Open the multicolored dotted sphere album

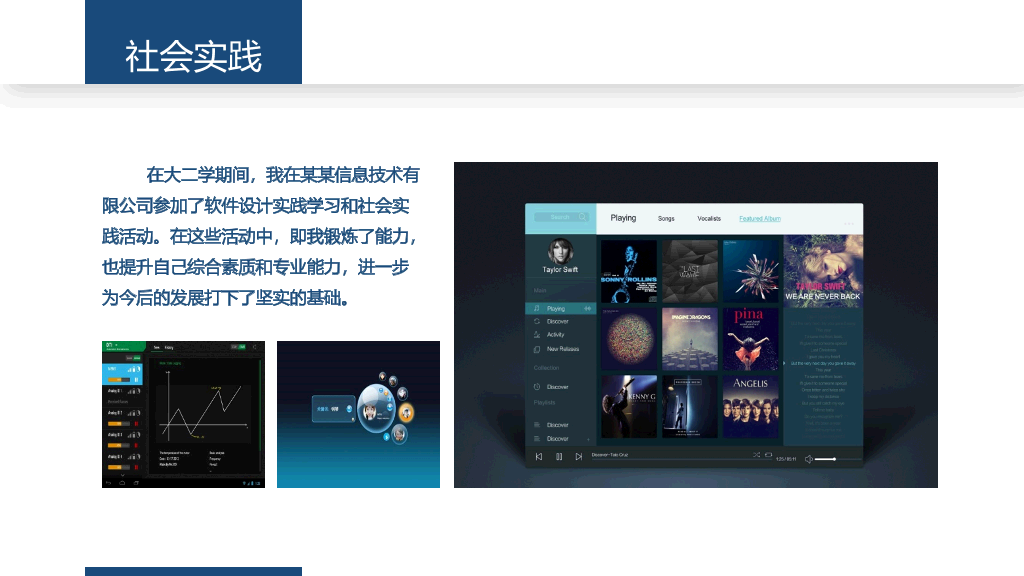coord(629,339)
